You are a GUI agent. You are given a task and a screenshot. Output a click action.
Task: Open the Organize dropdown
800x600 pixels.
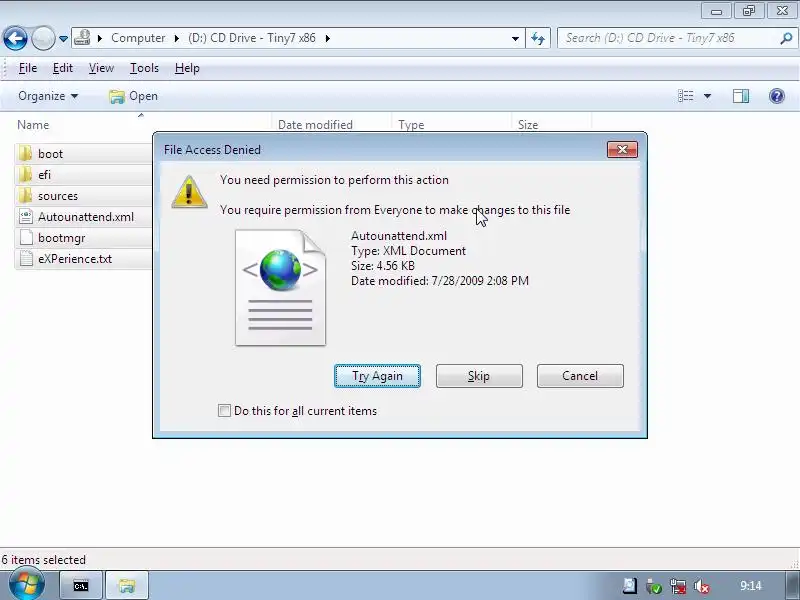point(48,96)
